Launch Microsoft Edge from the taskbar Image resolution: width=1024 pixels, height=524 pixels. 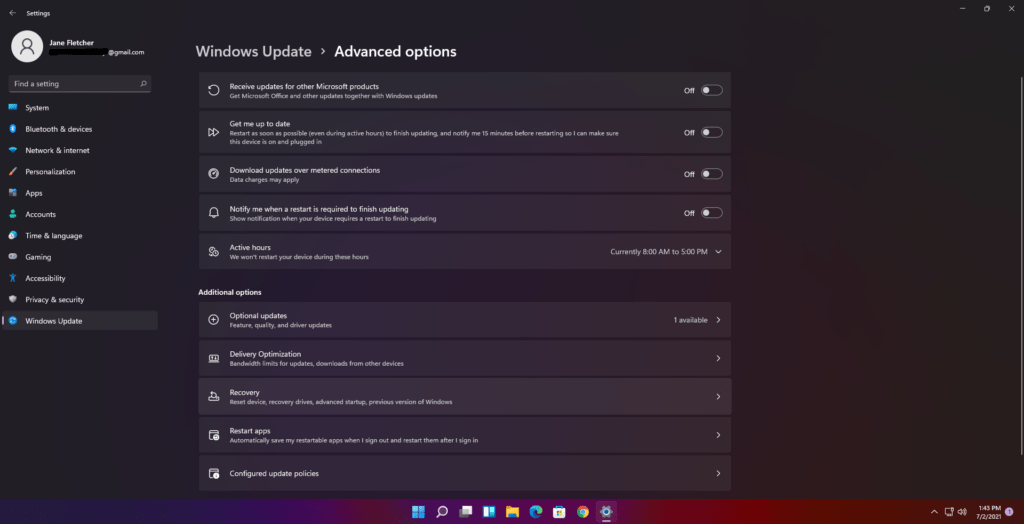pos(536,512)
